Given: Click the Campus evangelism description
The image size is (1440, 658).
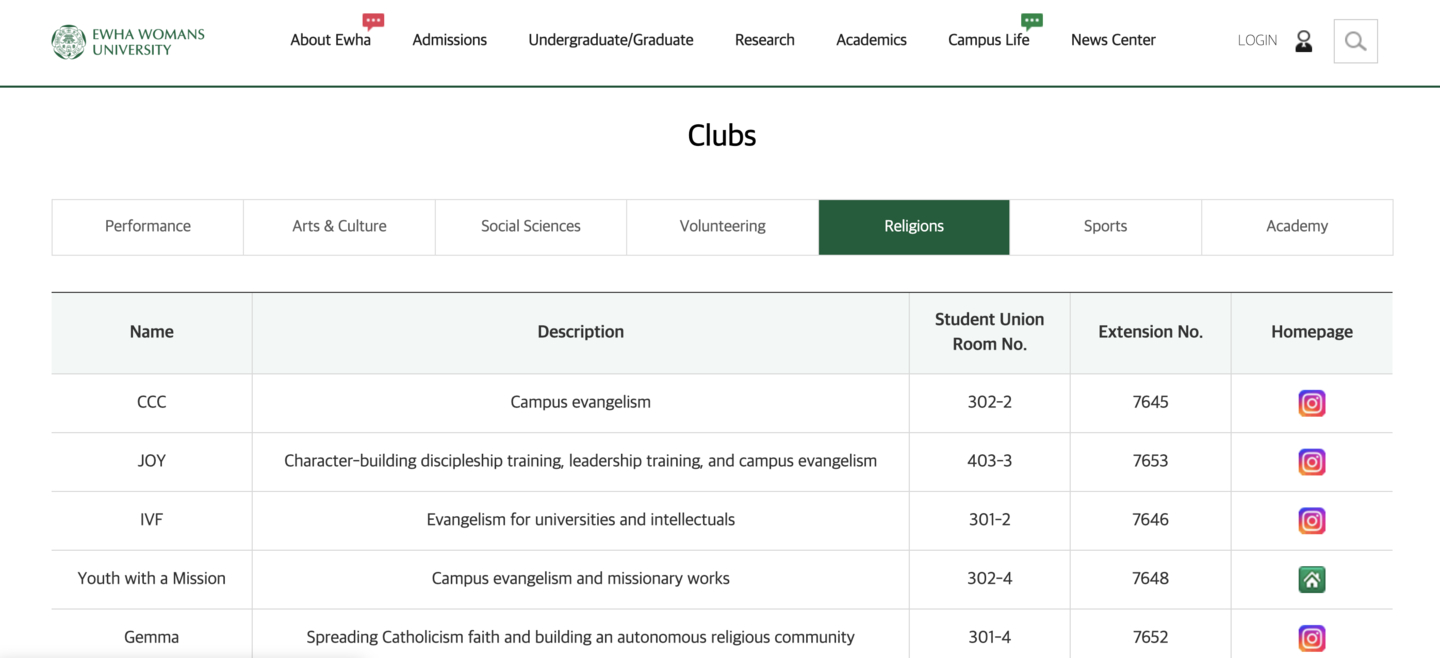Looking at the screenshot, I should coord(580,403).
